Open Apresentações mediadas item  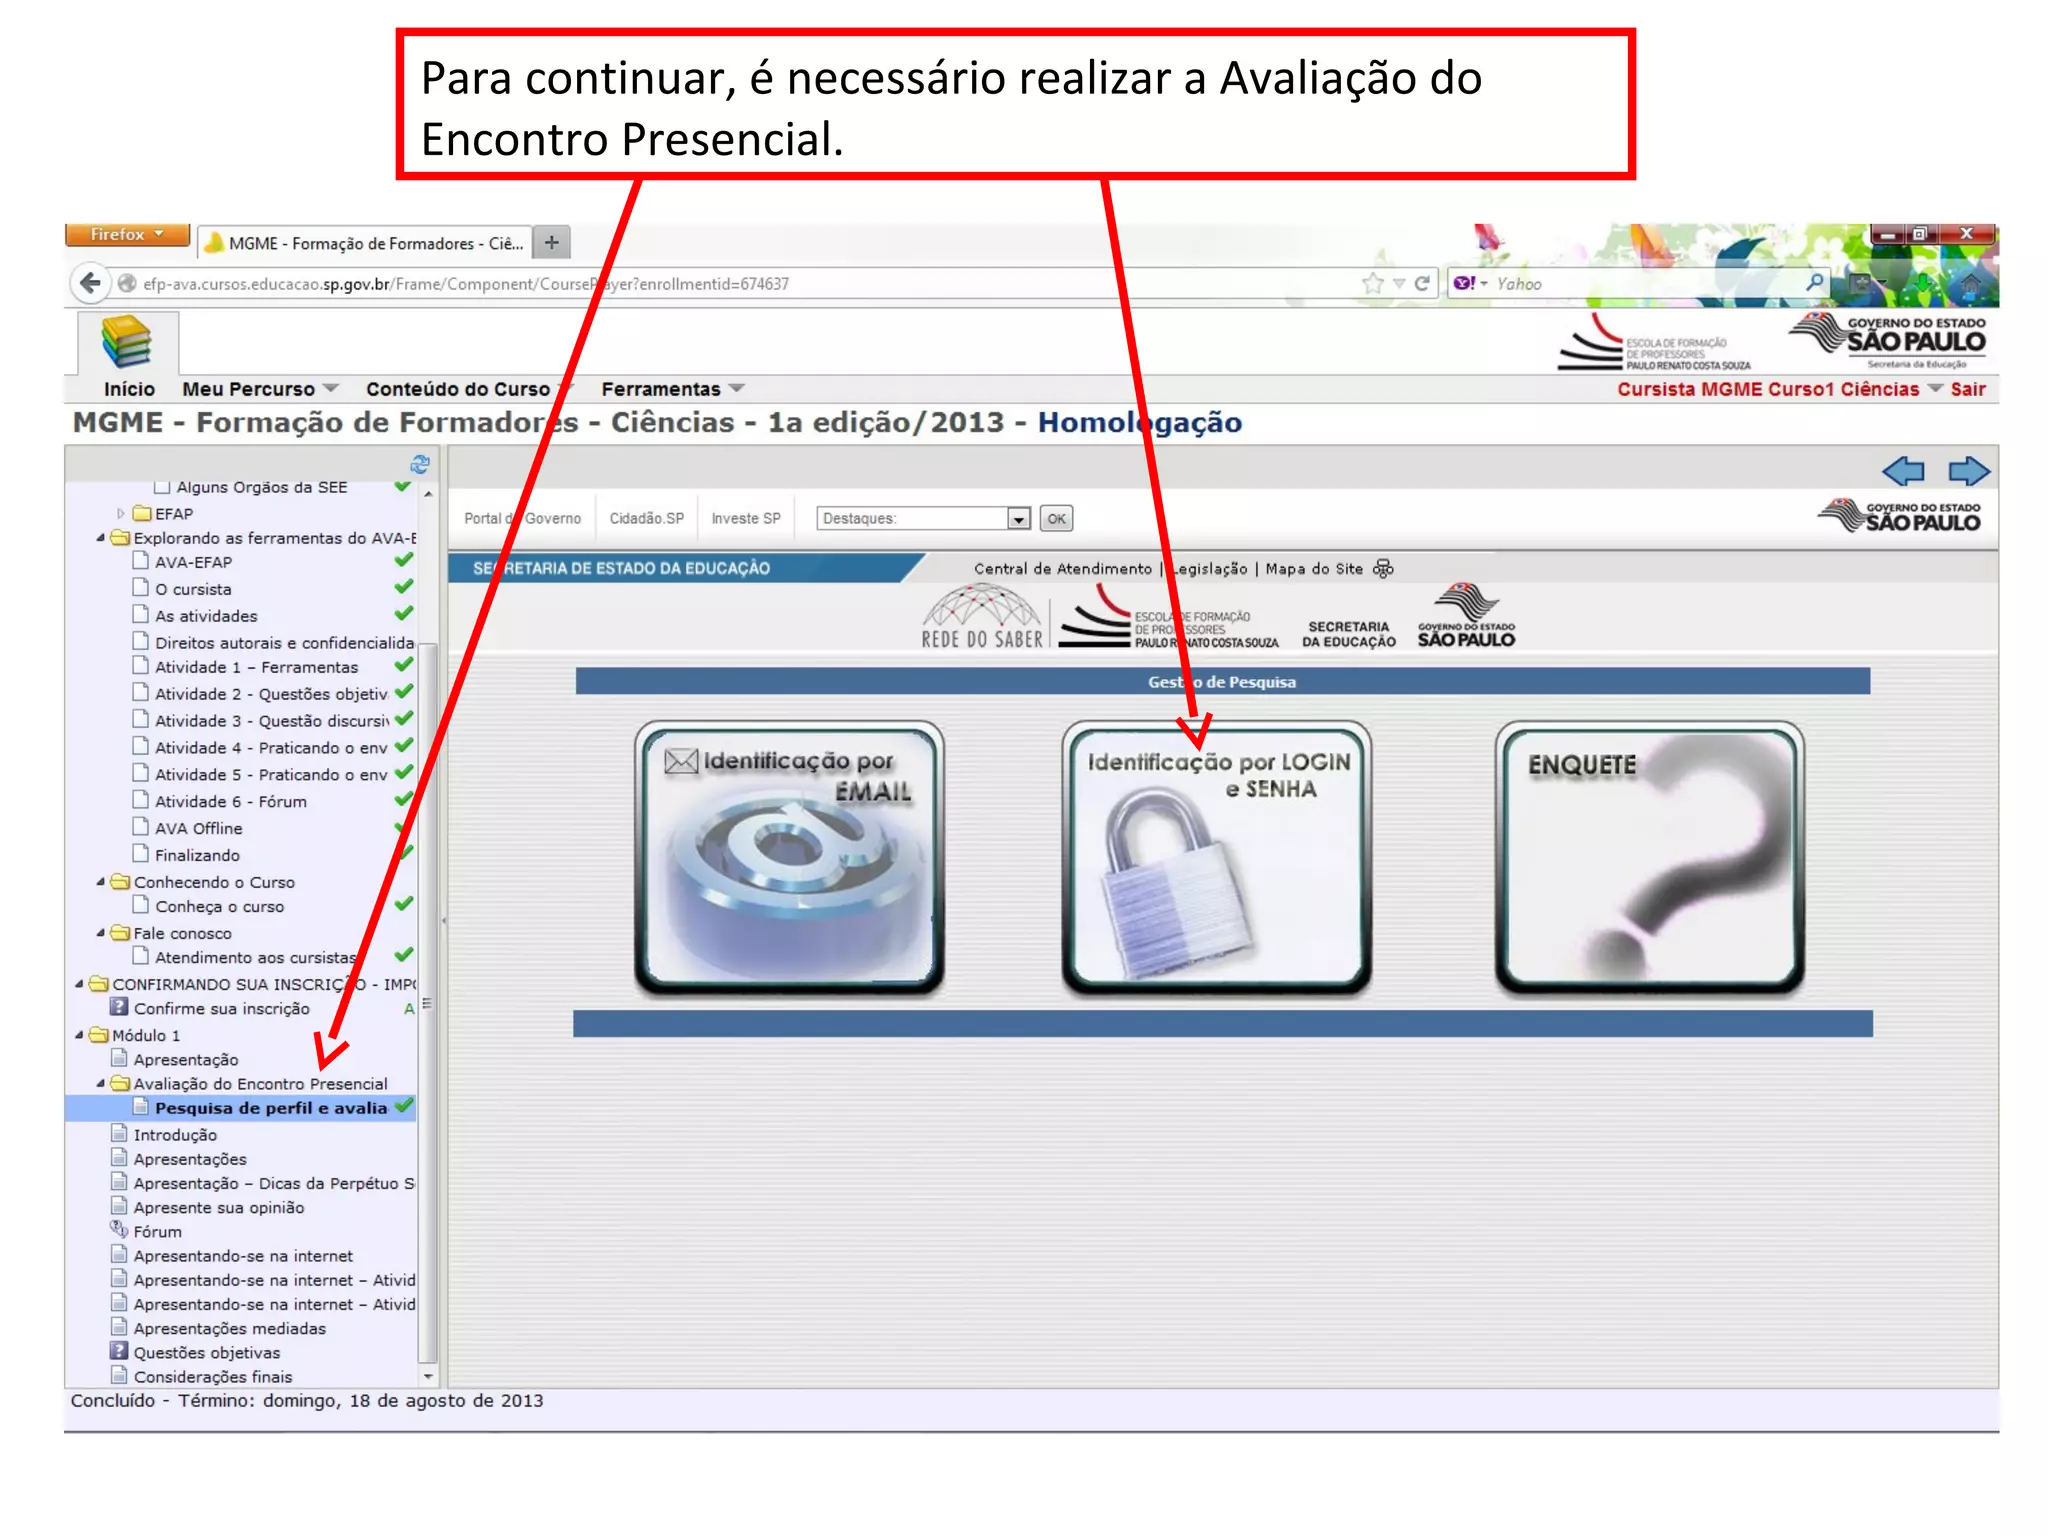coord(230,1328)
